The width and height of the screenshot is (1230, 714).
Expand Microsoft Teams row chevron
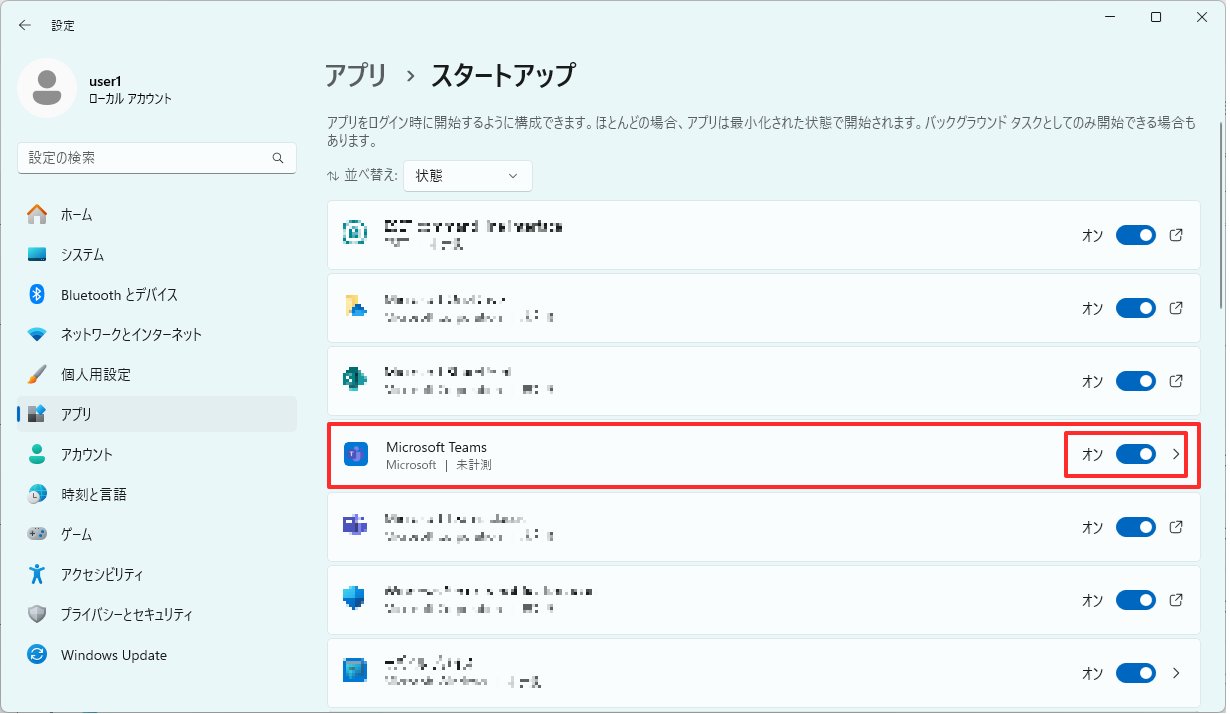[x=1177, y=454]
